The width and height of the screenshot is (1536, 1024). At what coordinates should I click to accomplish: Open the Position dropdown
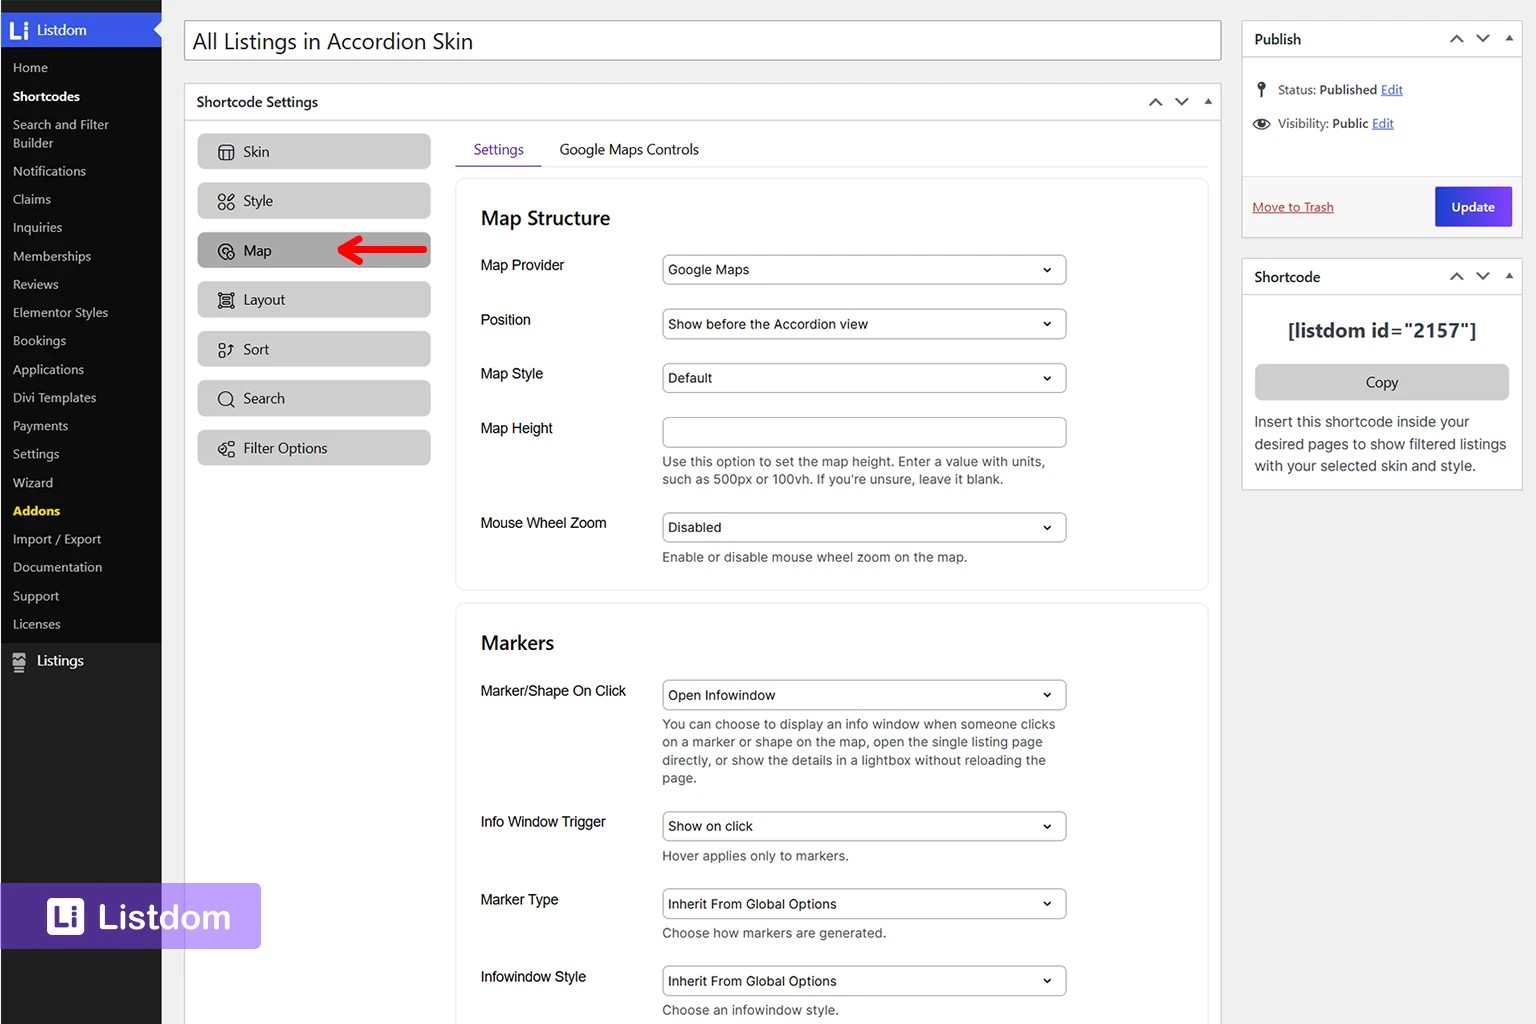[x=864, y=324]
